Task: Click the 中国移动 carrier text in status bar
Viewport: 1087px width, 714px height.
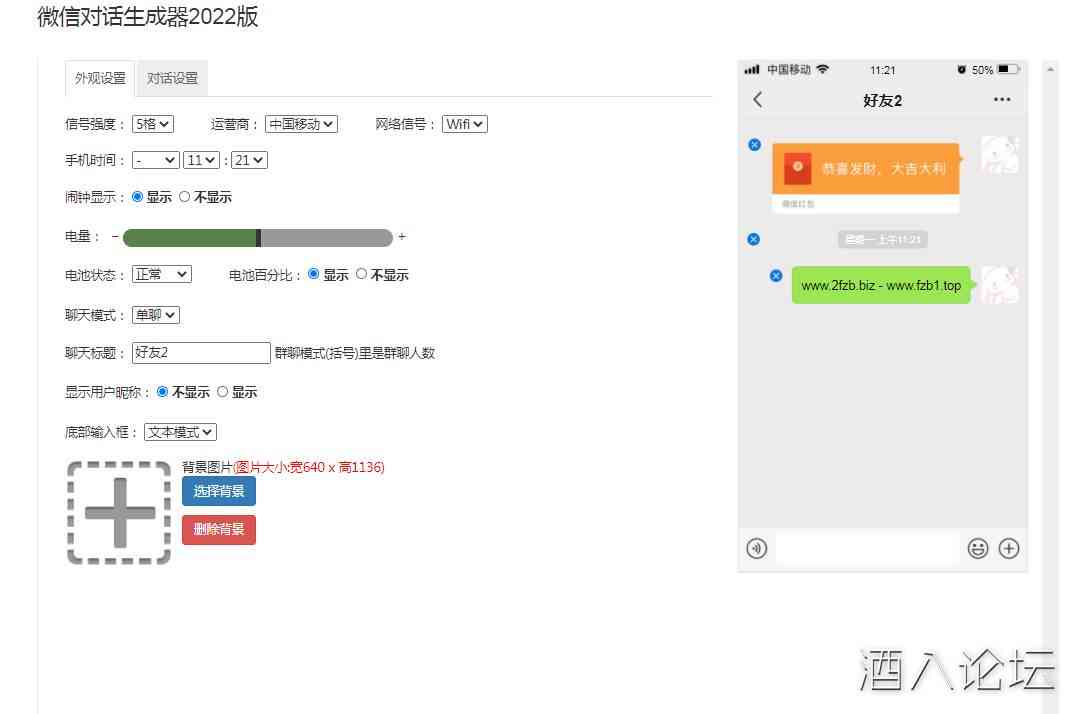Action: point(789,69)
